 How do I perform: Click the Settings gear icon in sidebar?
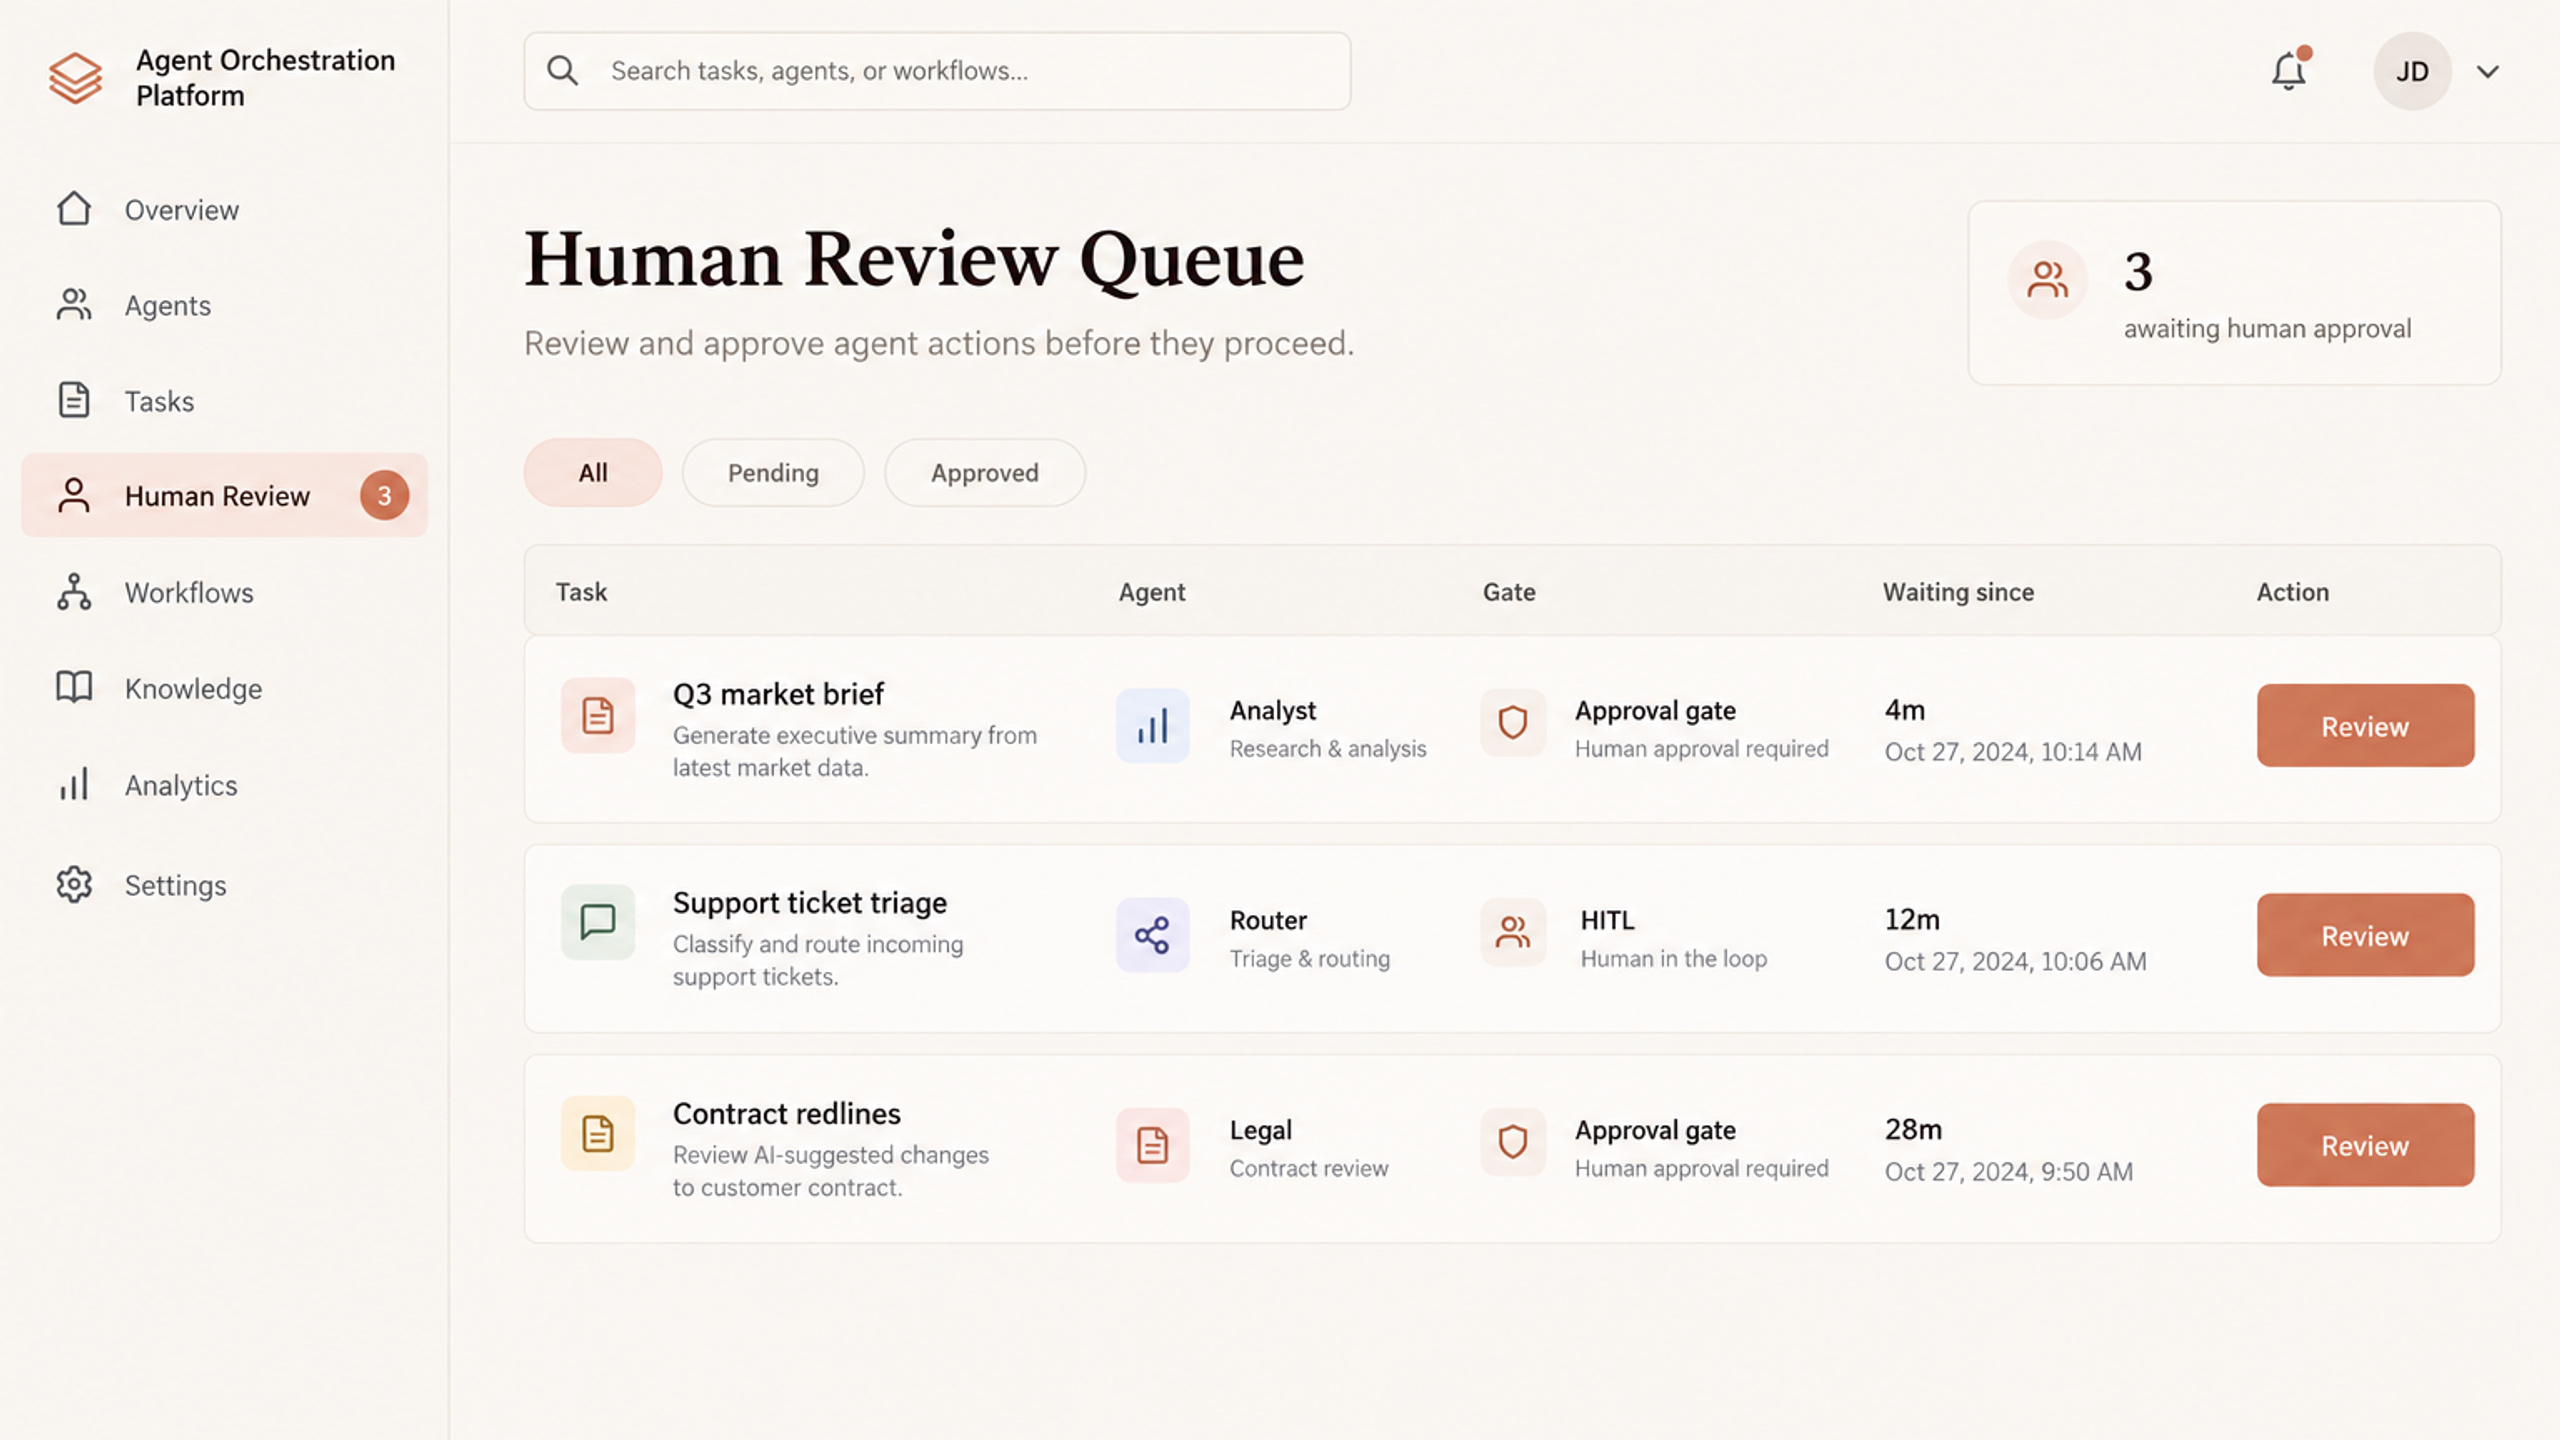pos(74,884)
